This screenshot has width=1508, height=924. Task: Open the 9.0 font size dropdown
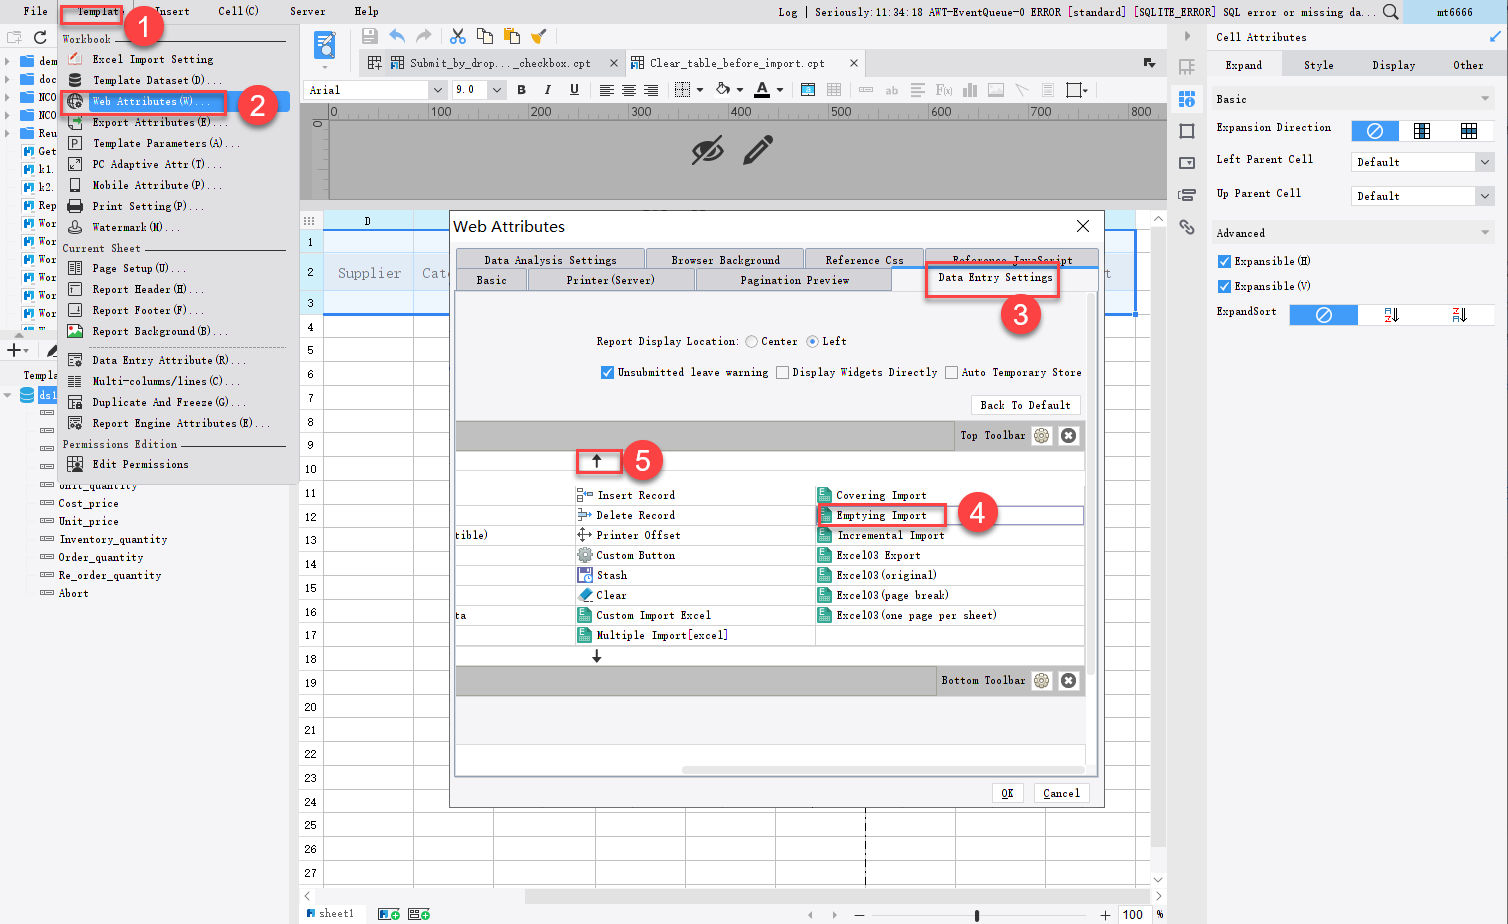click(497, 90)
